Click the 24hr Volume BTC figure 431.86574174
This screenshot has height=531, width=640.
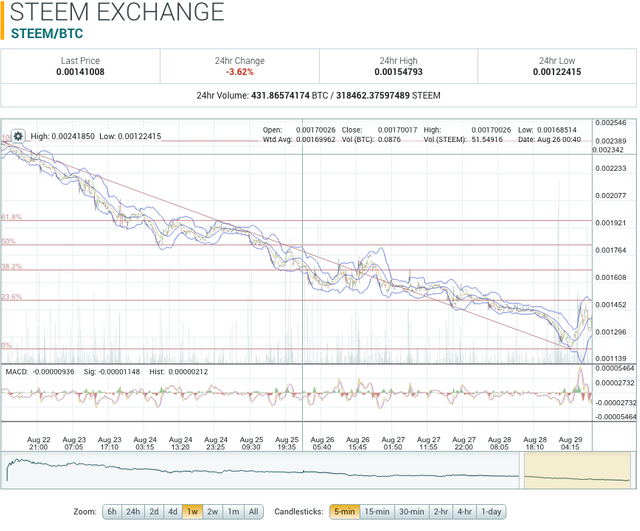(280, 96)
